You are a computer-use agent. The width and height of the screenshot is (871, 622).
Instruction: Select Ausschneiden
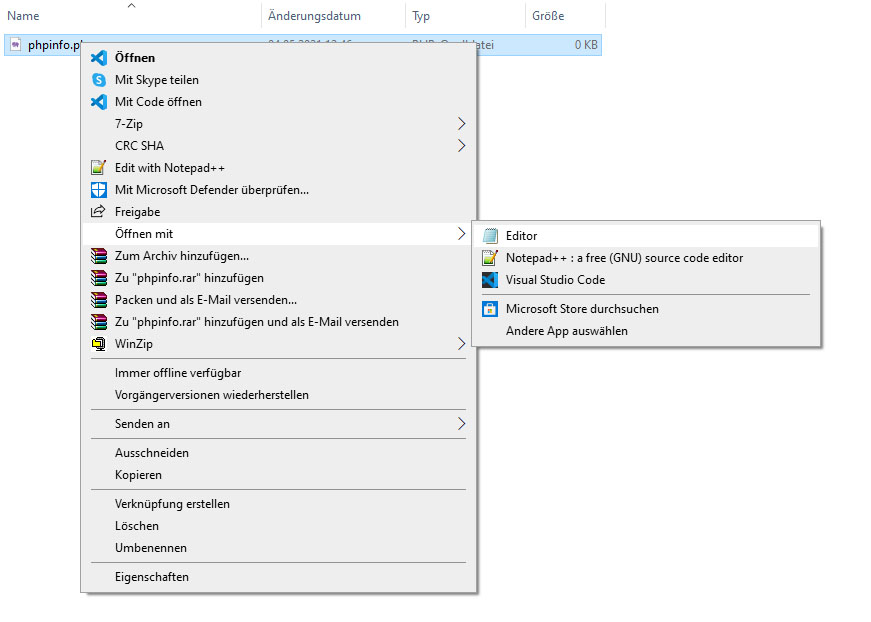coord(278,453)
